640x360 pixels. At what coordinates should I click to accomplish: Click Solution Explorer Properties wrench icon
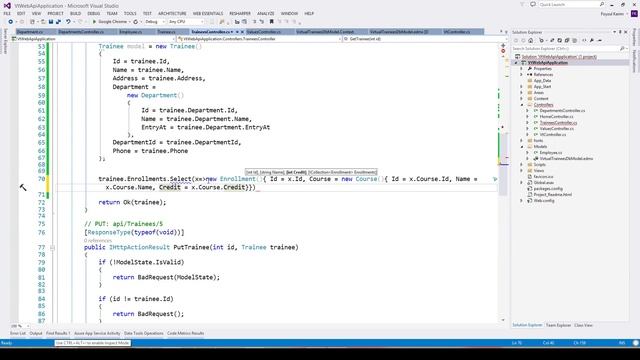[x=592, y=40]
